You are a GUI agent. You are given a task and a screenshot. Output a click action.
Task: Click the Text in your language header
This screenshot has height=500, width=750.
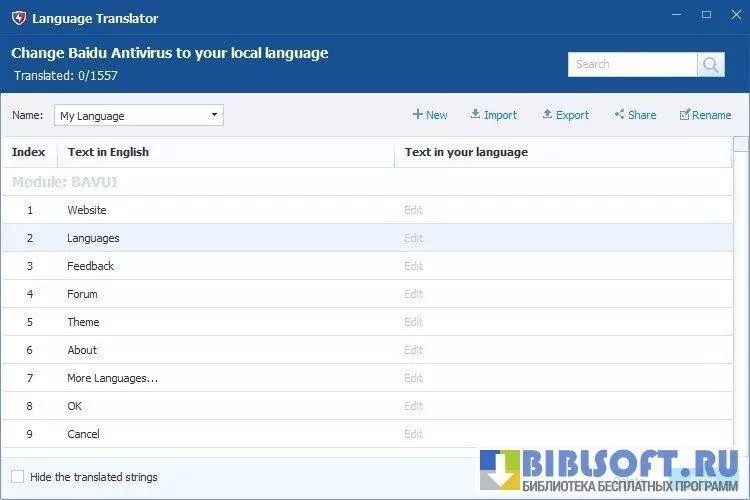(x=466, y=152)
